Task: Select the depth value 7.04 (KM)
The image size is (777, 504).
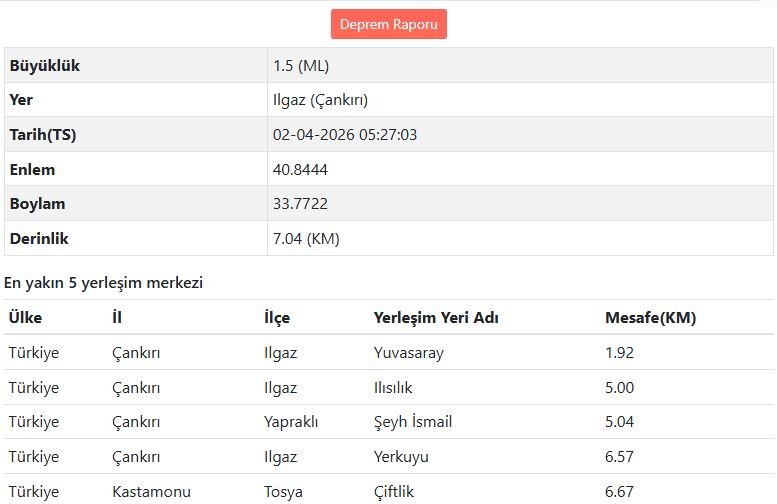Action: 308,238
